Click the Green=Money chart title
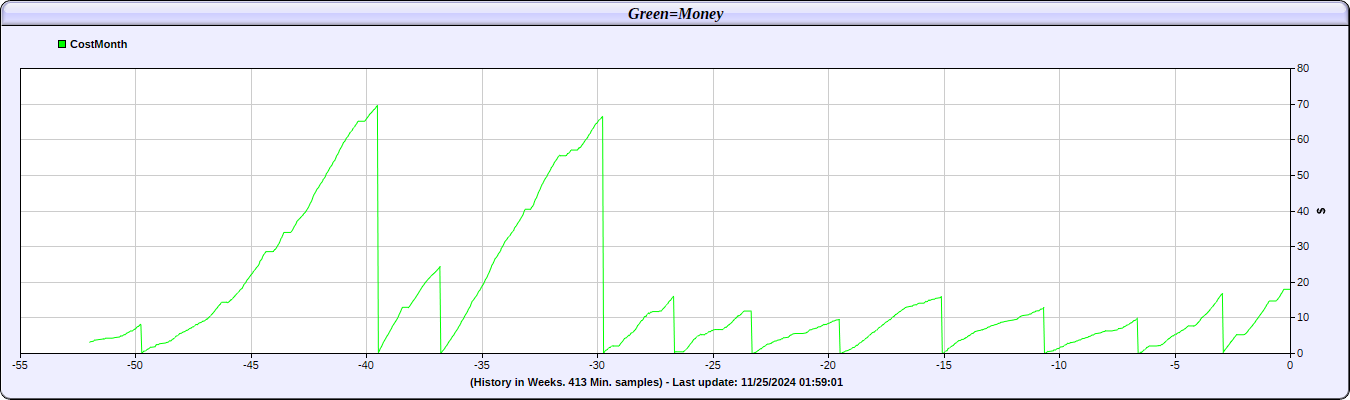 (675, 13)
